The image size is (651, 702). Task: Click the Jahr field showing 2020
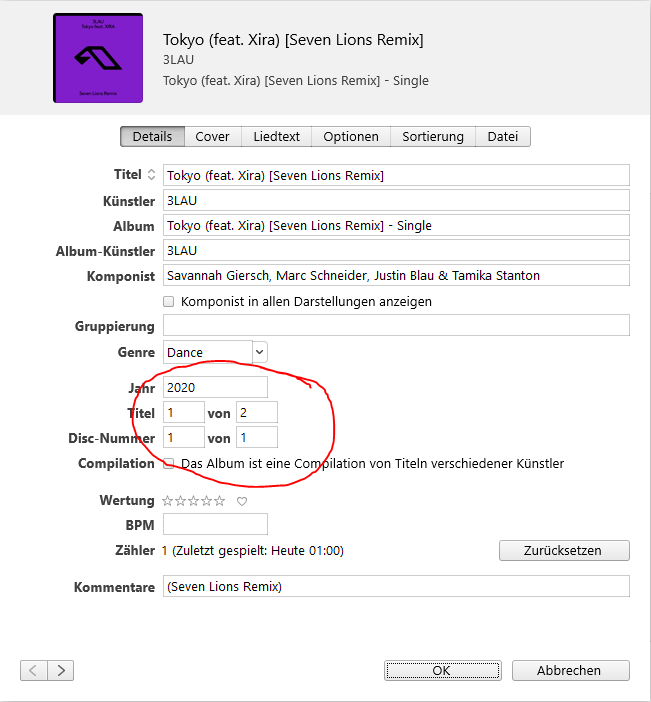click(x=215, y=388)
